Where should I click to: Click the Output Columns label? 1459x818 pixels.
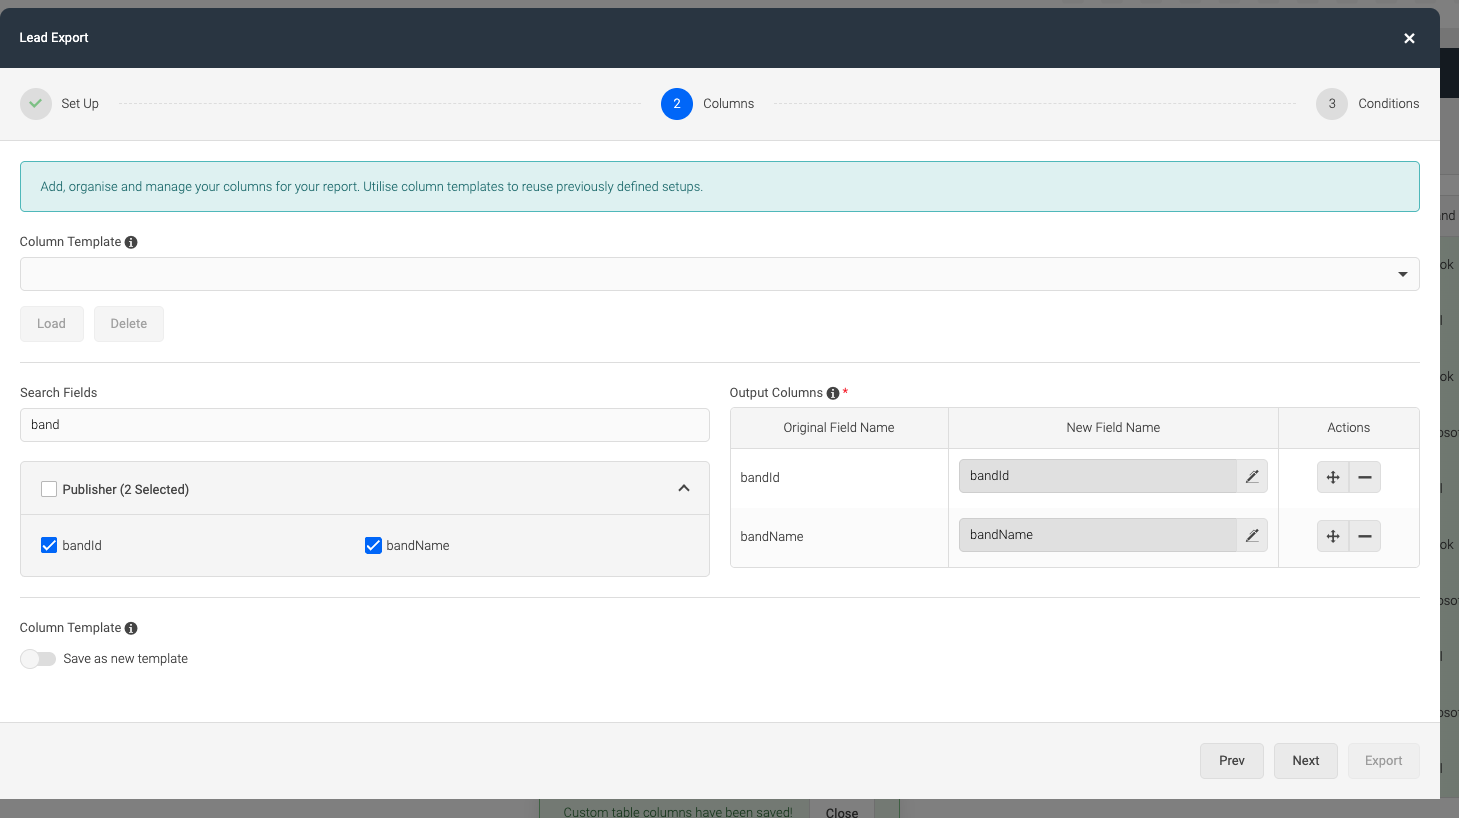click(776, 393)
